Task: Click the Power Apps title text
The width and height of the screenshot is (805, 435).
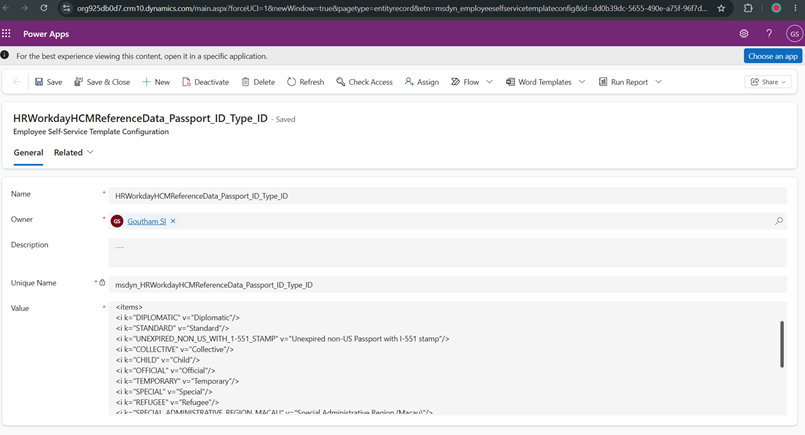Action: coord(46,34)
